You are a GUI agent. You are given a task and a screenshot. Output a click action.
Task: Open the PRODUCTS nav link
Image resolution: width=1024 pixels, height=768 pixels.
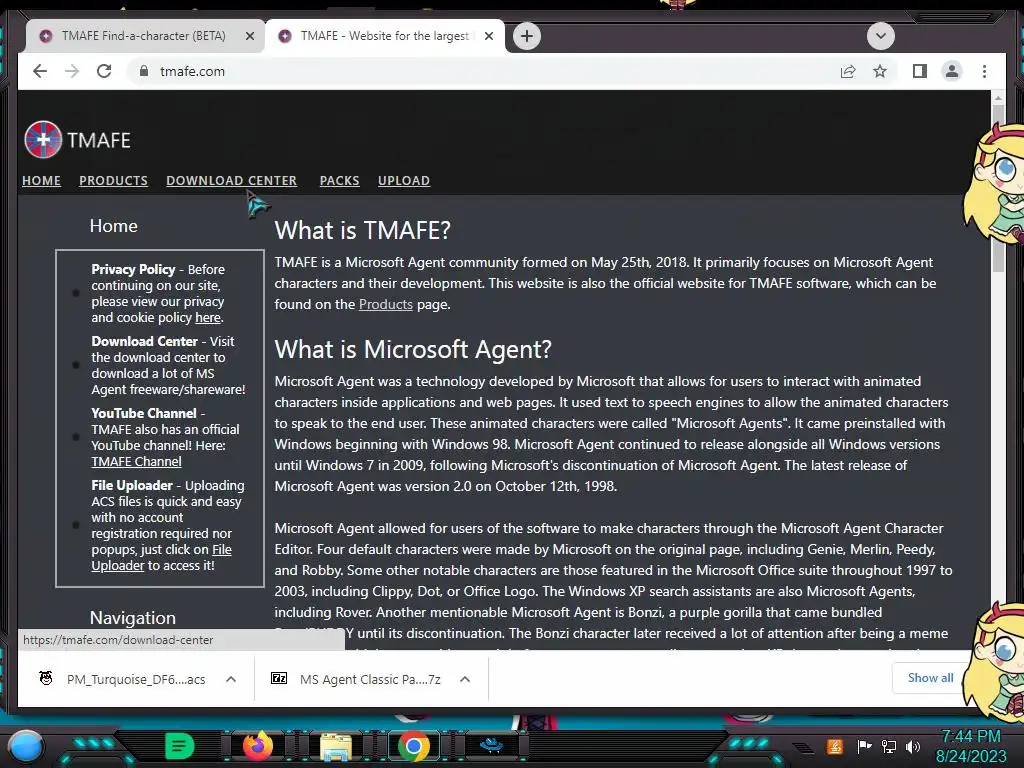pos(114,180)
